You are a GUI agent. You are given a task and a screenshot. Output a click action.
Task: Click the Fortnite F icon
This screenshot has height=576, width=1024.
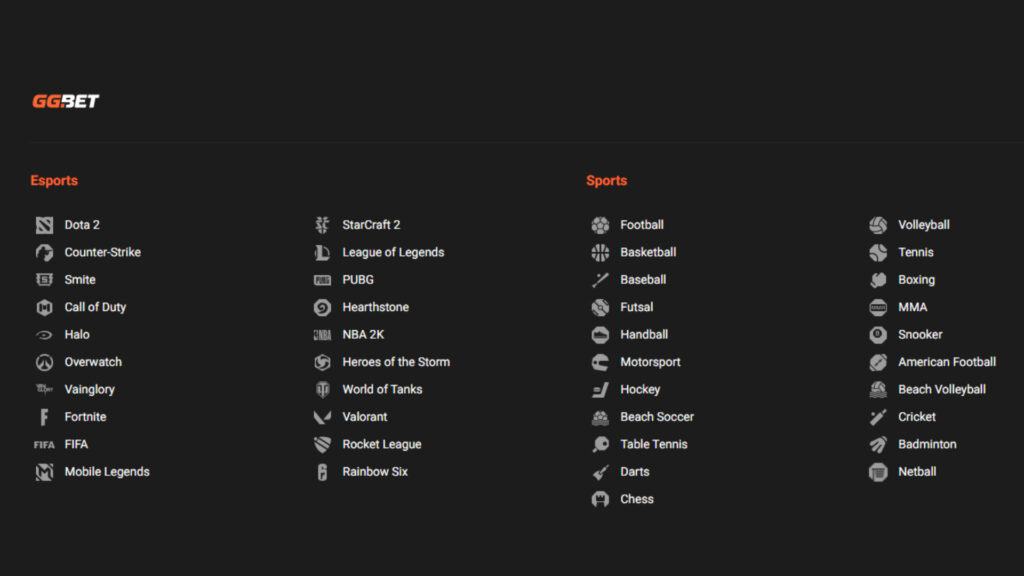44,417
